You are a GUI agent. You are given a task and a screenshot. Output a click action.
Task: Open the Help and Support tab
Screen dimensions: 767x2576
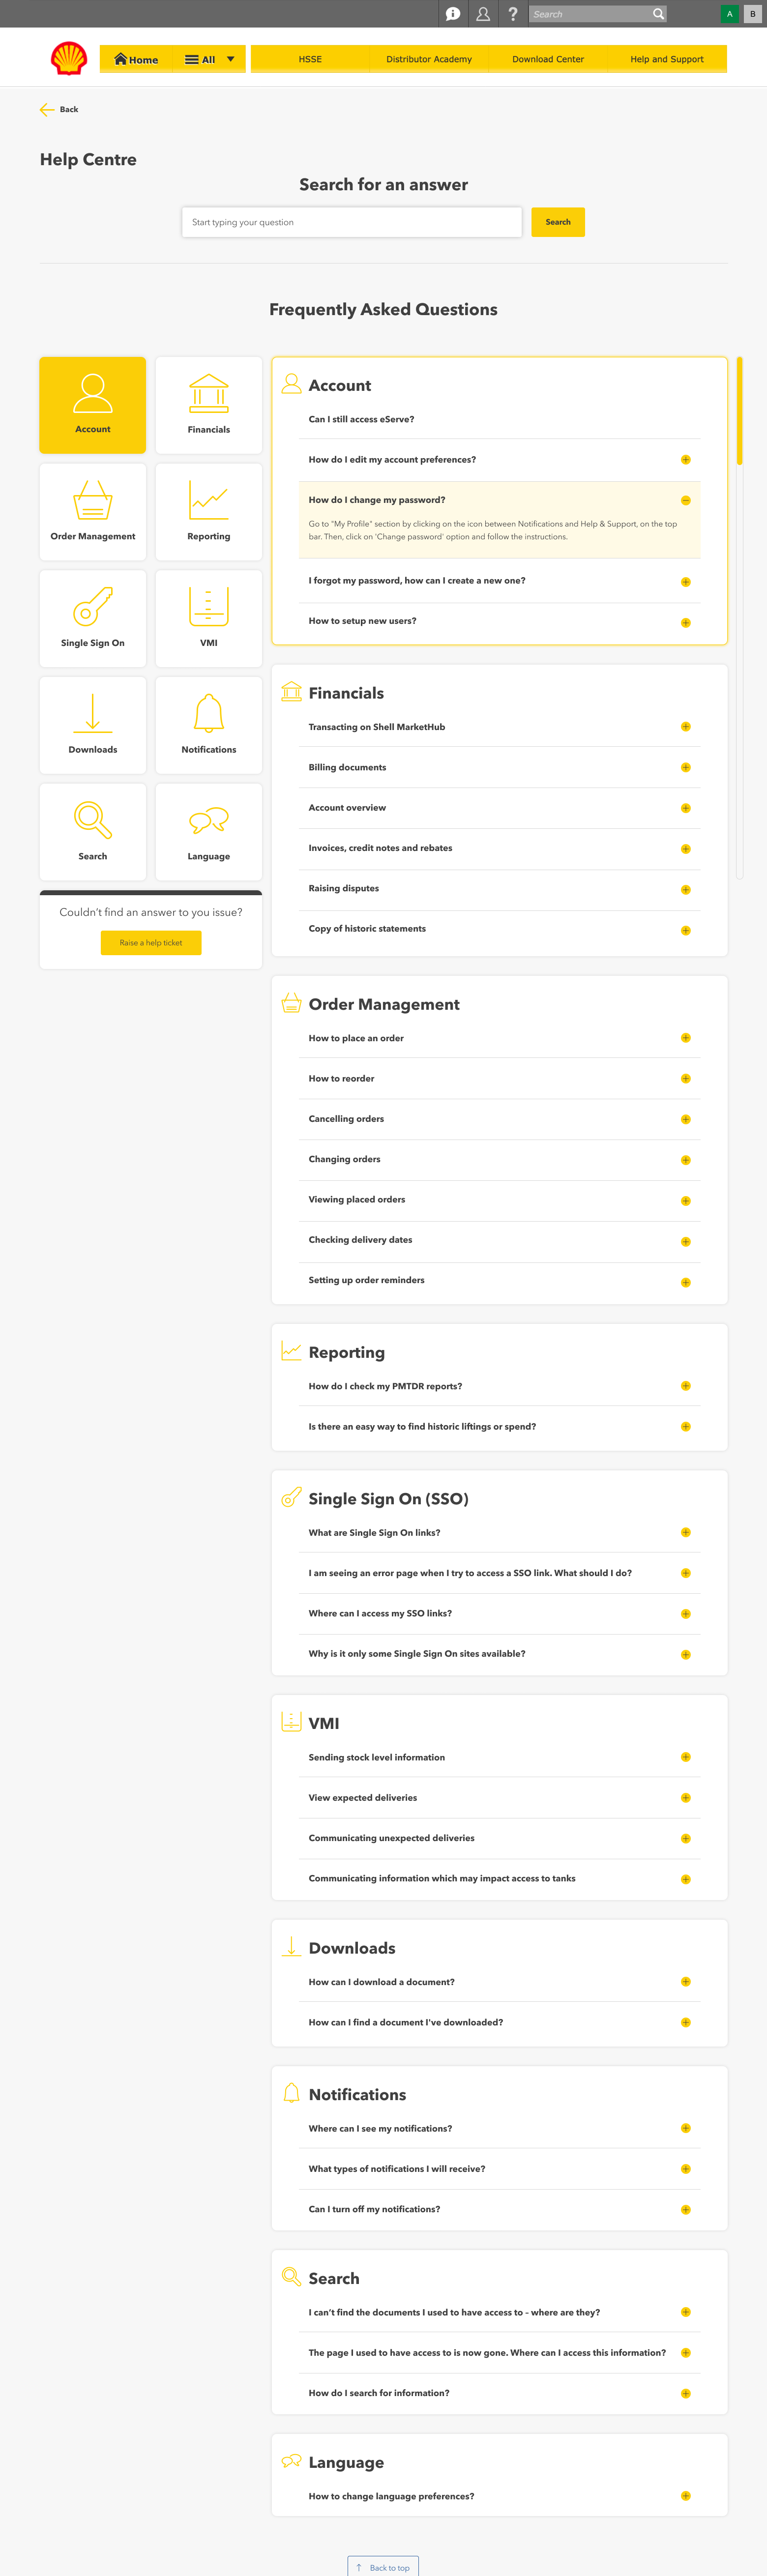(x=667, y=59)
